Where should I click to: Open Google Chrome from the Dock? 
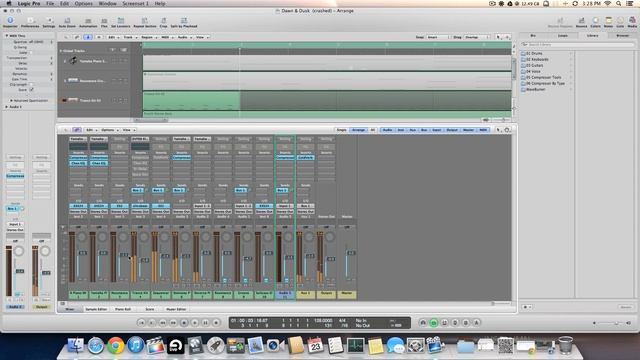[x=116, y=345]
